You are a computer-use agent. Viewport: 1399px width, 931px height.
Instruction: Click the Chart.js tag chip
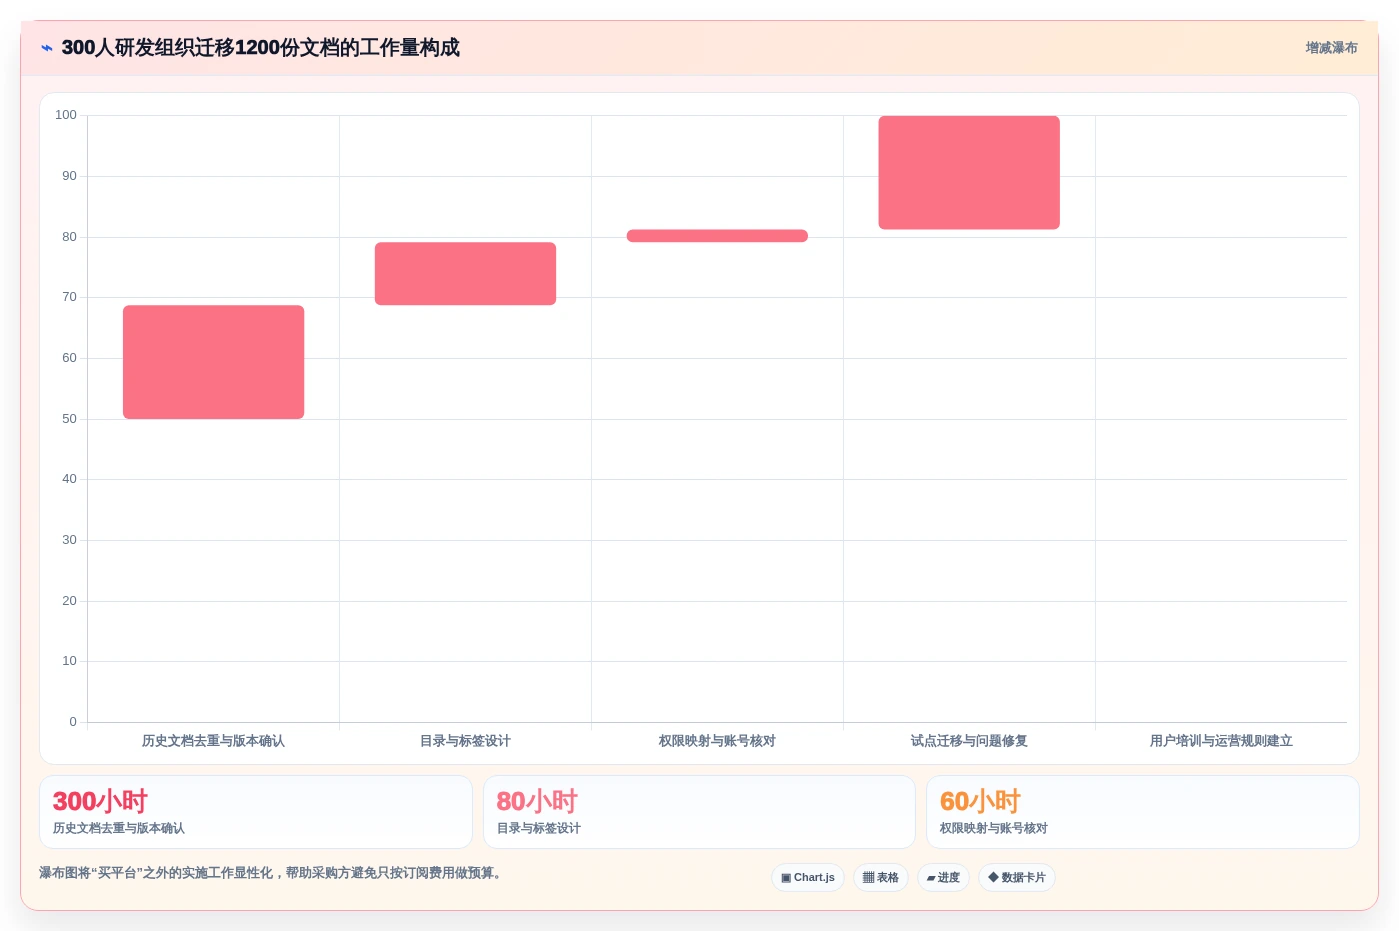tap(808, 878)
